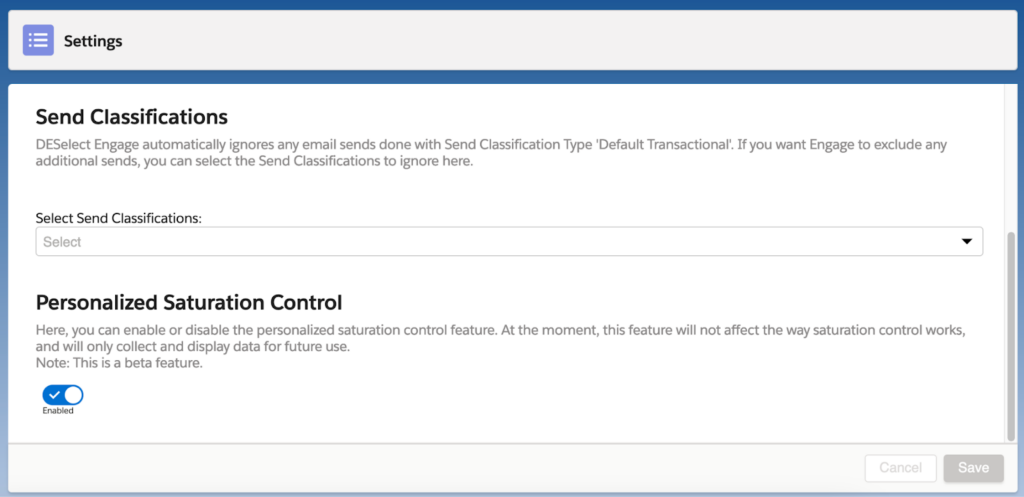Click the Select Send Classifications field label
Viewport: 1024px width, 497px height.
[x=119, y=218]
